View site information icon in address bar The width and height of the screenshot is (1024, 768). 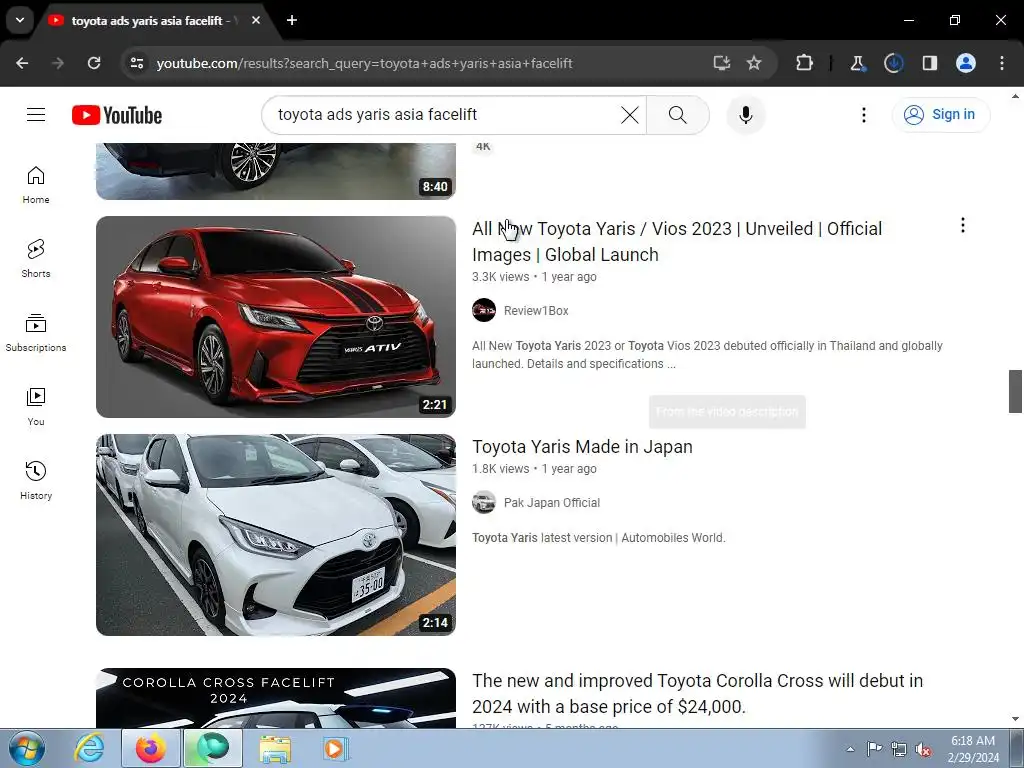click(137, 63)
